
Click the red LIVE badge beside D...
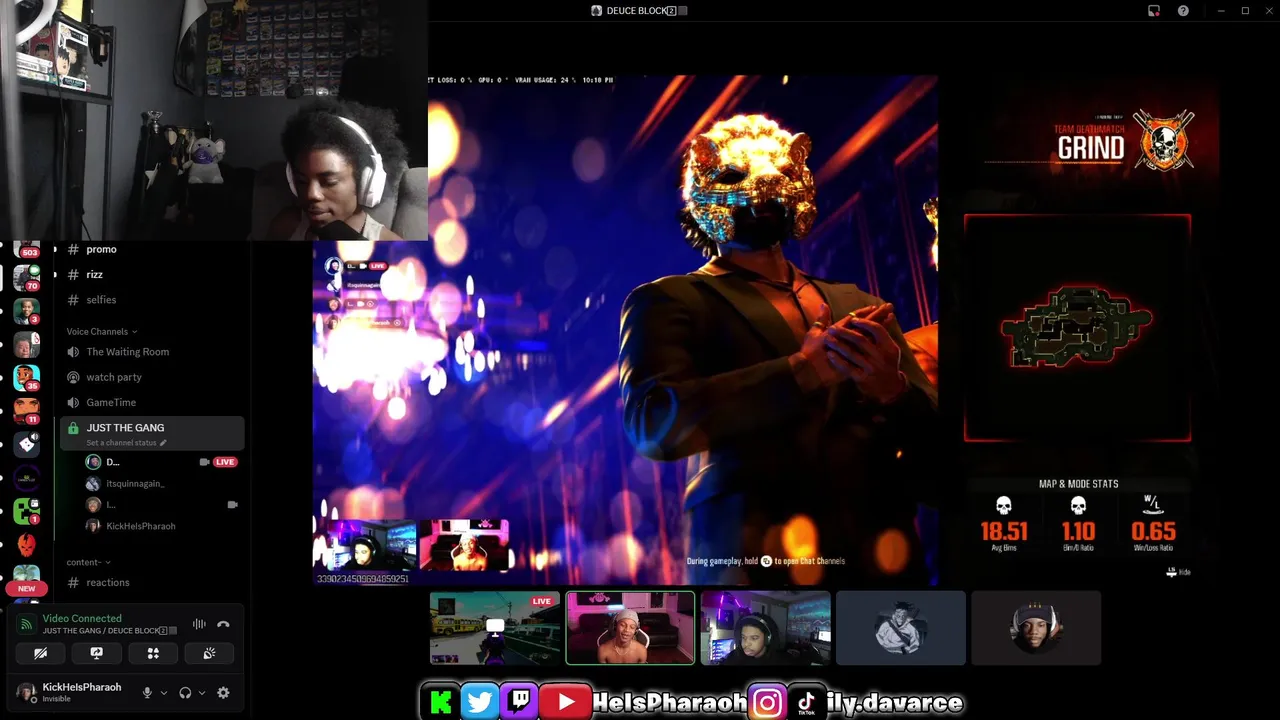tap(225, 462)
